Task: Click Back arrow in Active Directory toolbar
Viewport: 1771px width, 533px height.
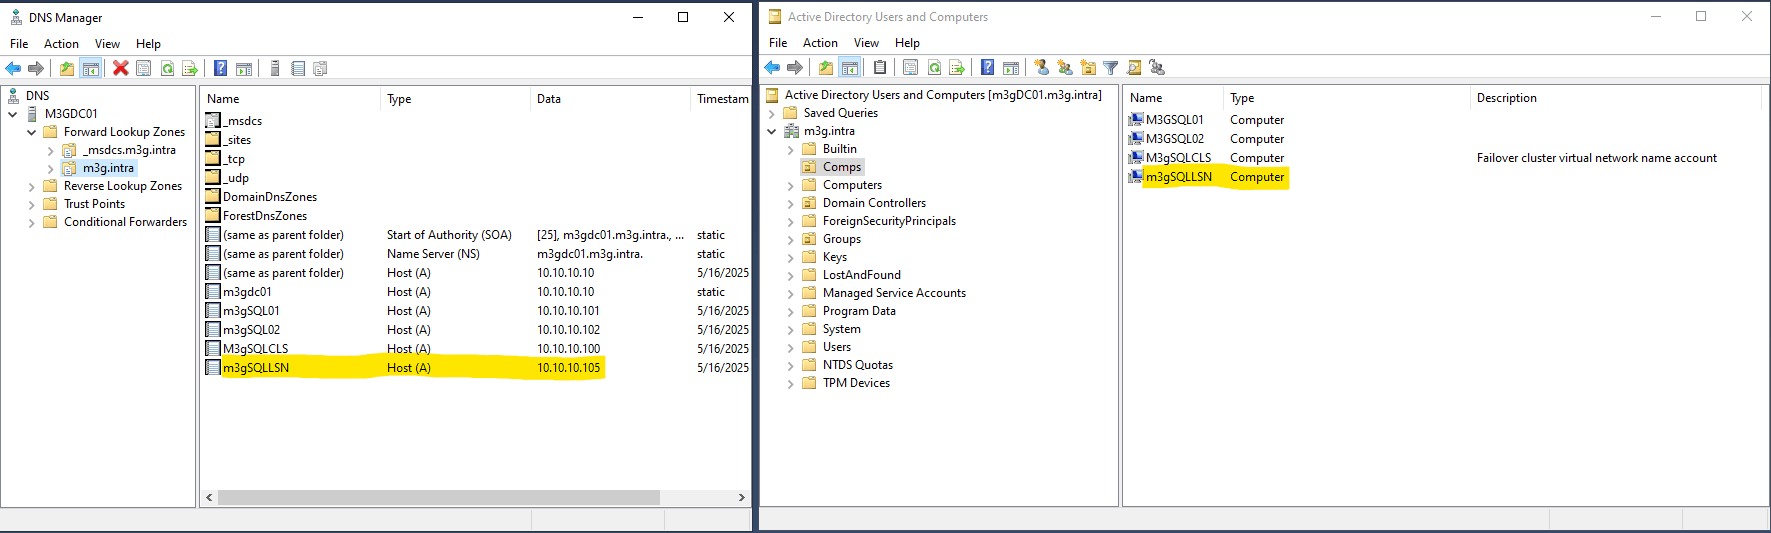Action: pyautogui.click(x=772, y=67)
